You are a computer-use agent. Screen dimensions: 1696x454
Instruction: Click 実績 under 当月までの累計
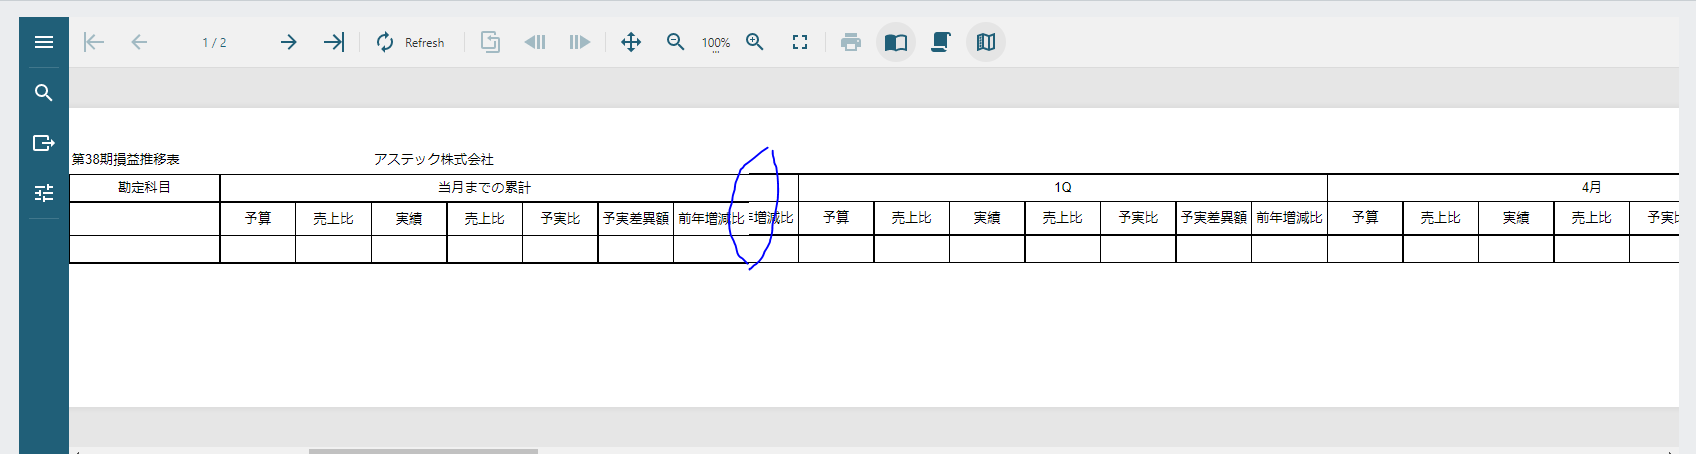tap(409, 218)
